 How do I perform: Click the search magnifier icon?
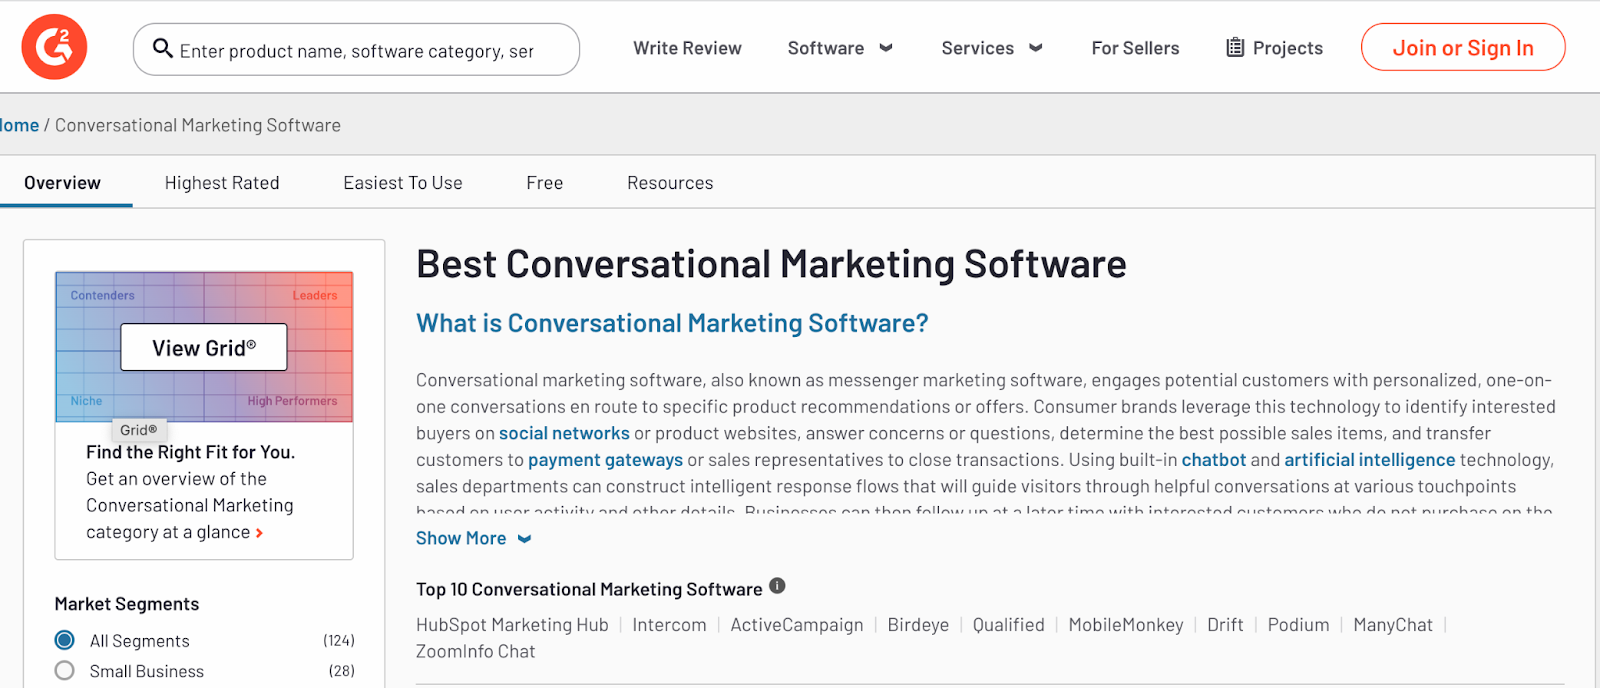162,48
